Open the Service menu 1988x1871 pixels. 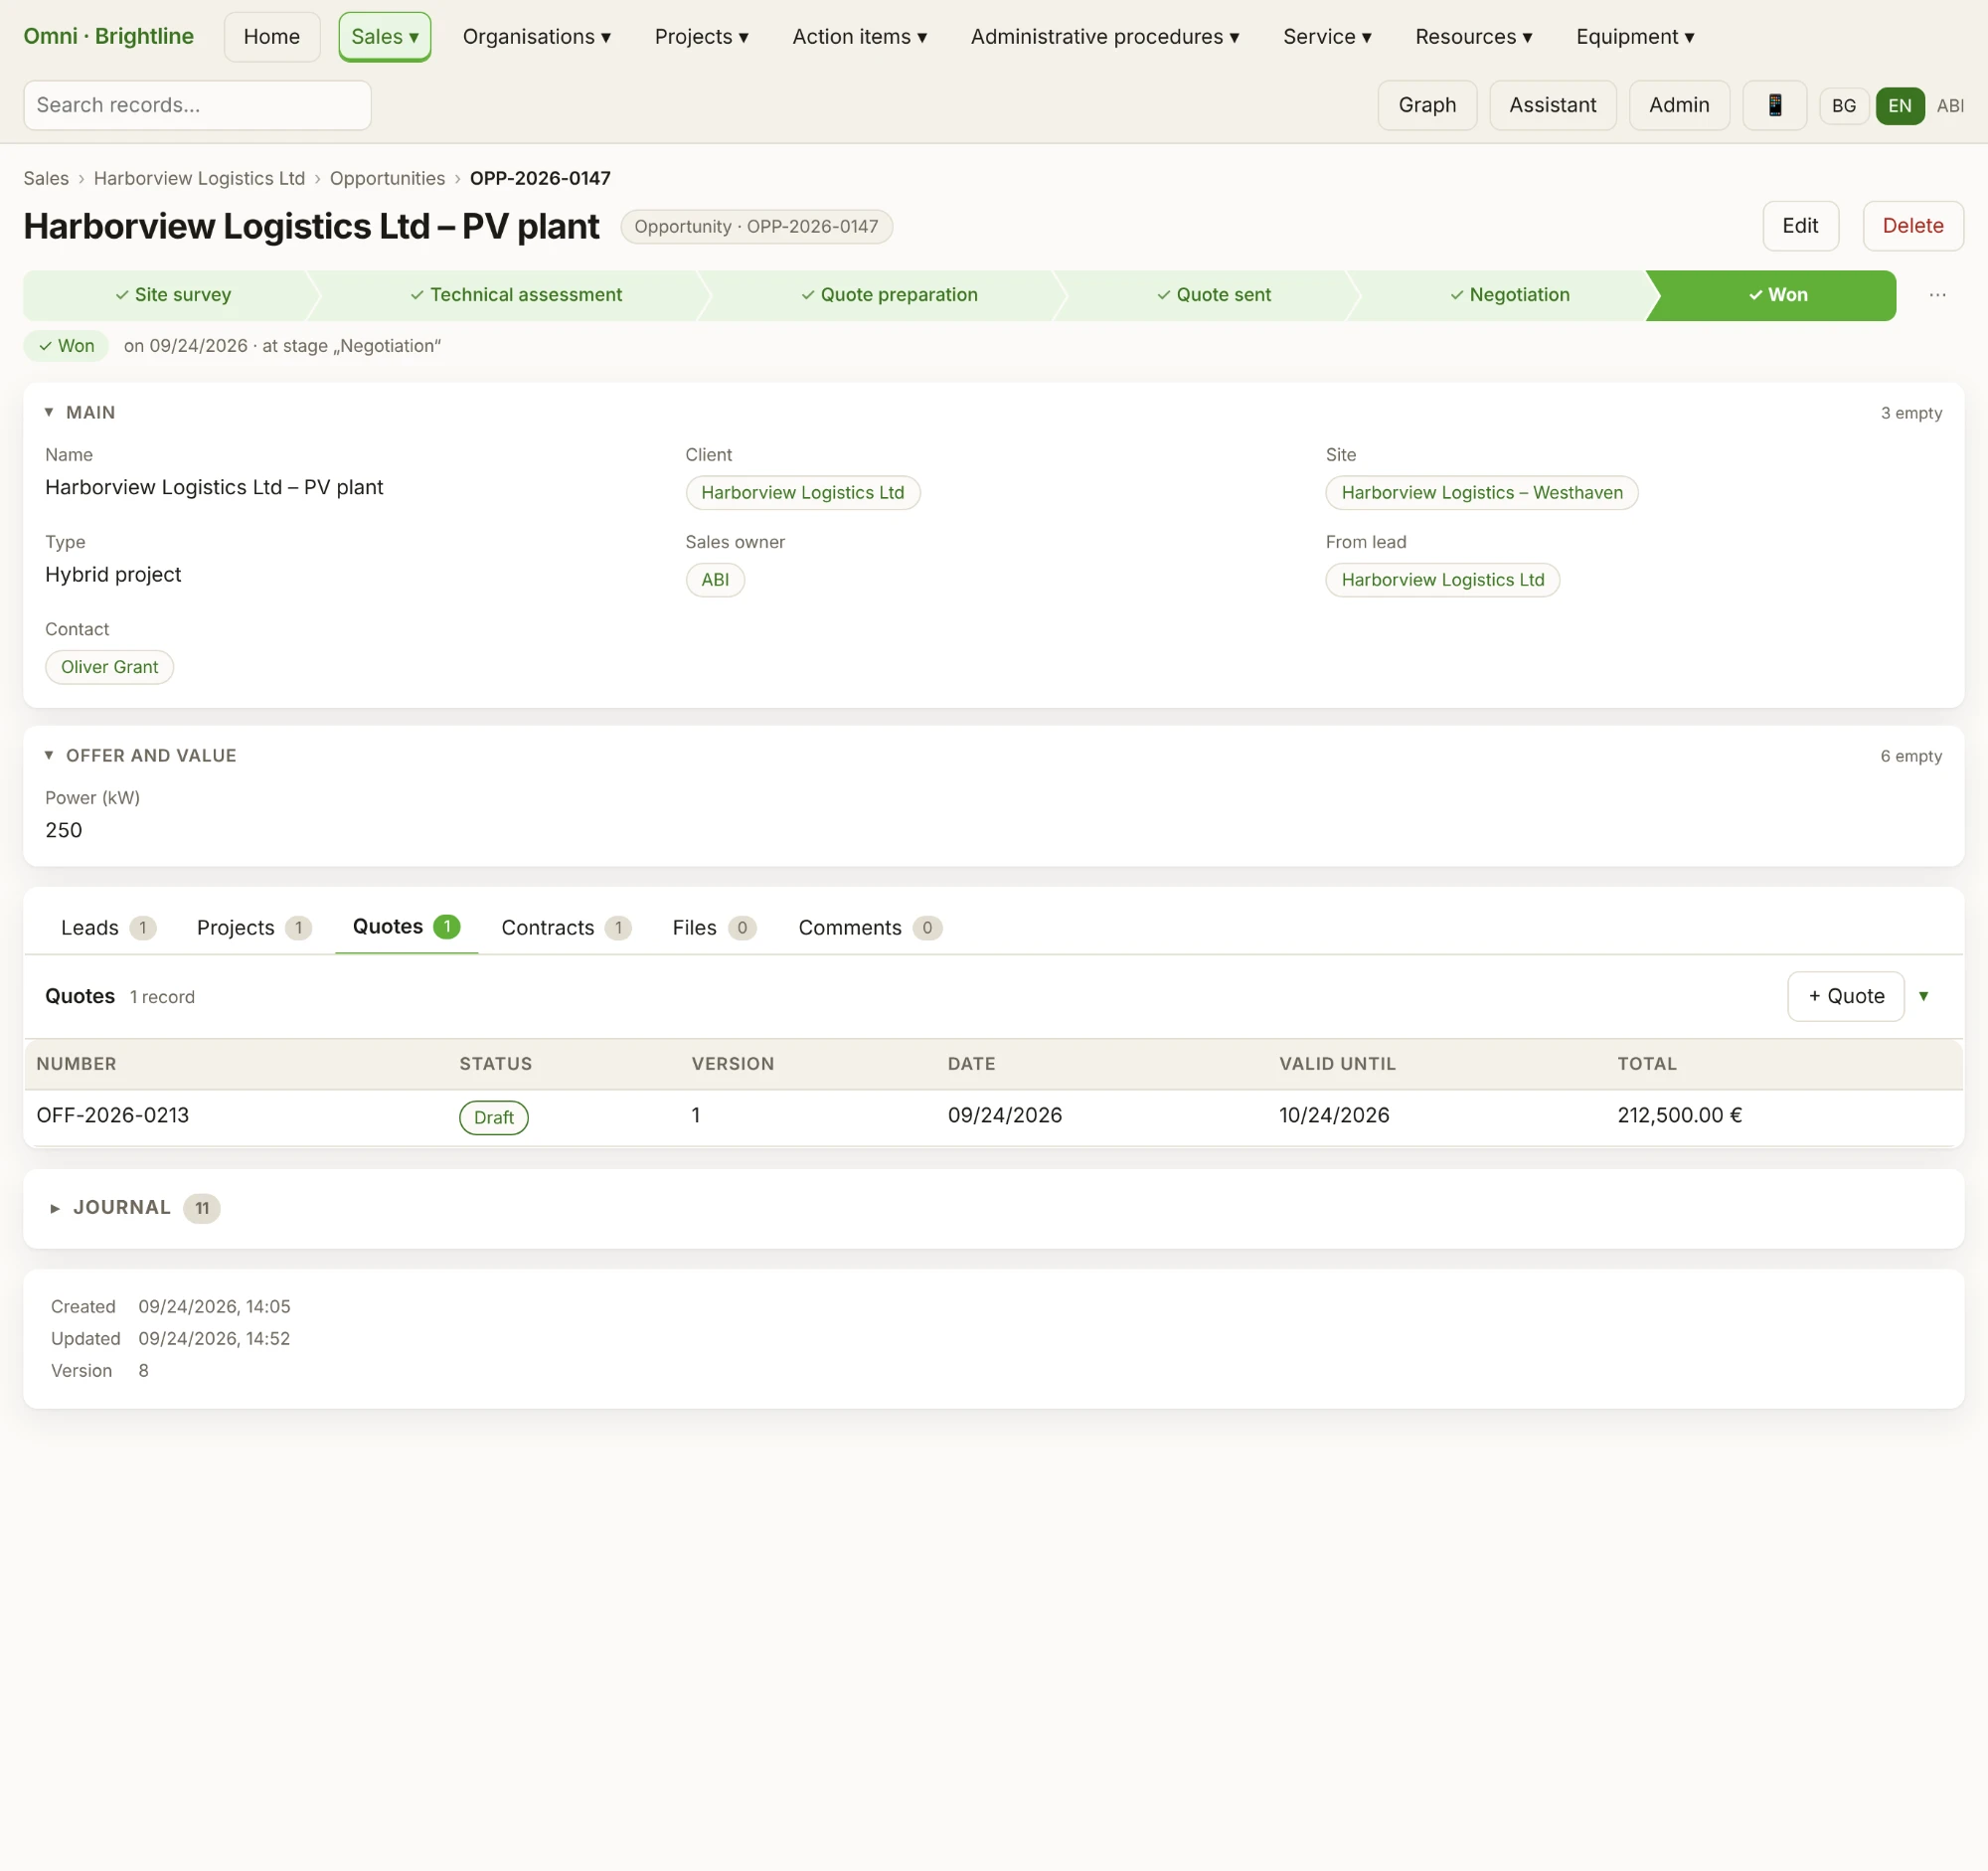pyautogui.click(x=1327, y=37)
